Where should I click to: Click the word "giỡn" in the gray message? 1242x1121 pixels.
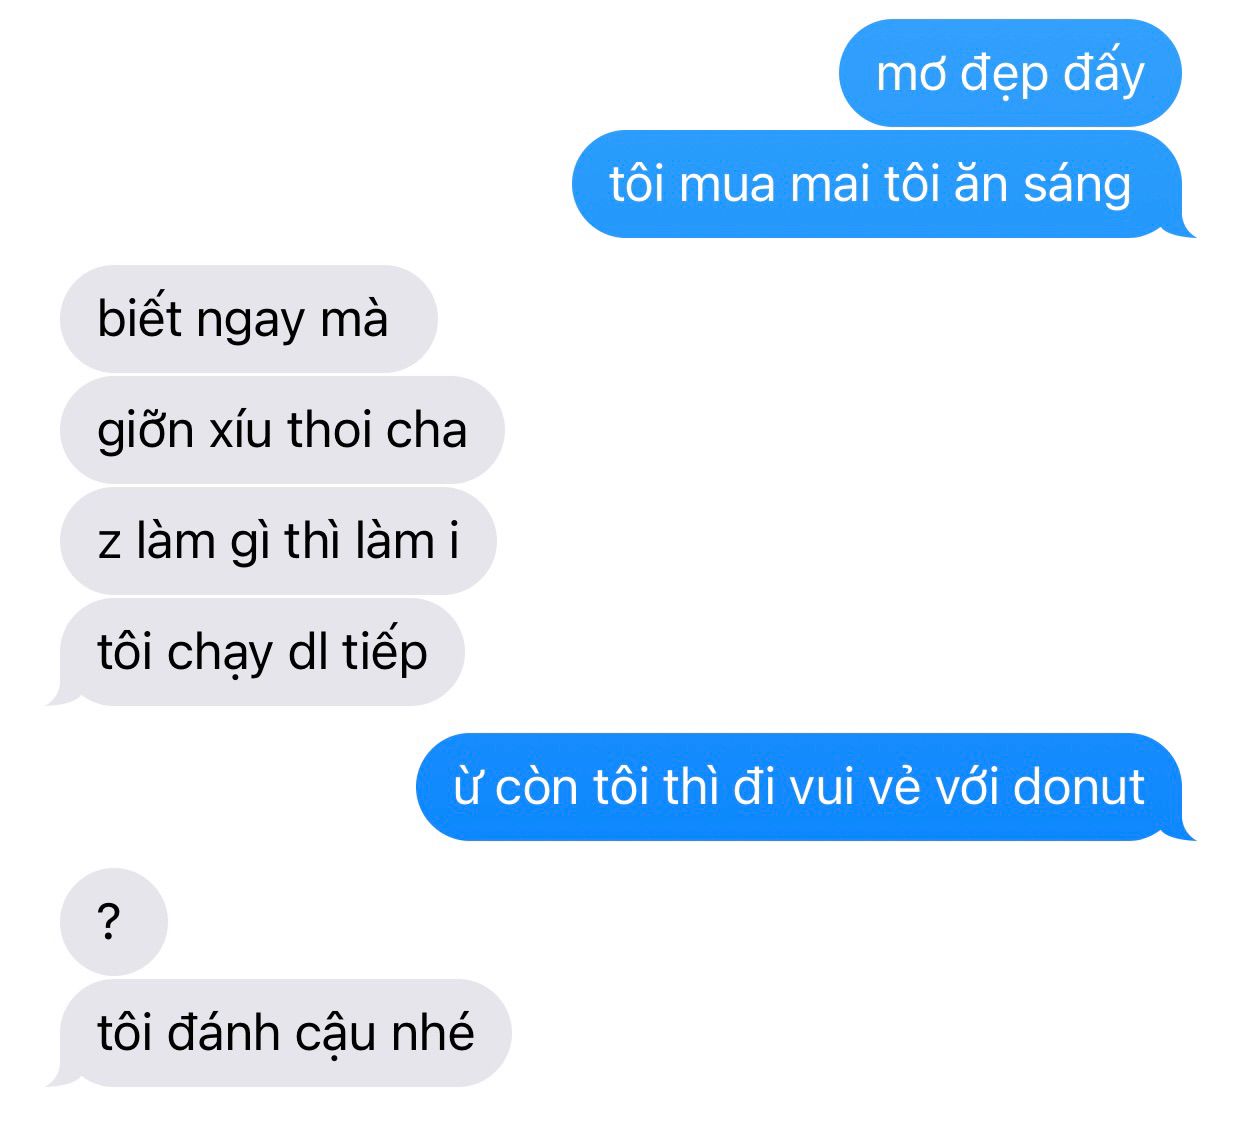145,432
